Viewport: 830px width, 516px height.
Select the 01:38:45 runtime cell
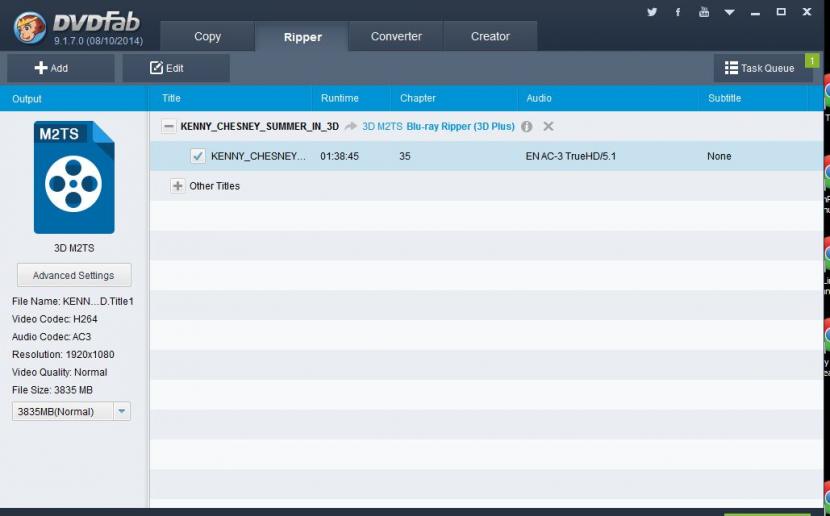coord(339,156)
